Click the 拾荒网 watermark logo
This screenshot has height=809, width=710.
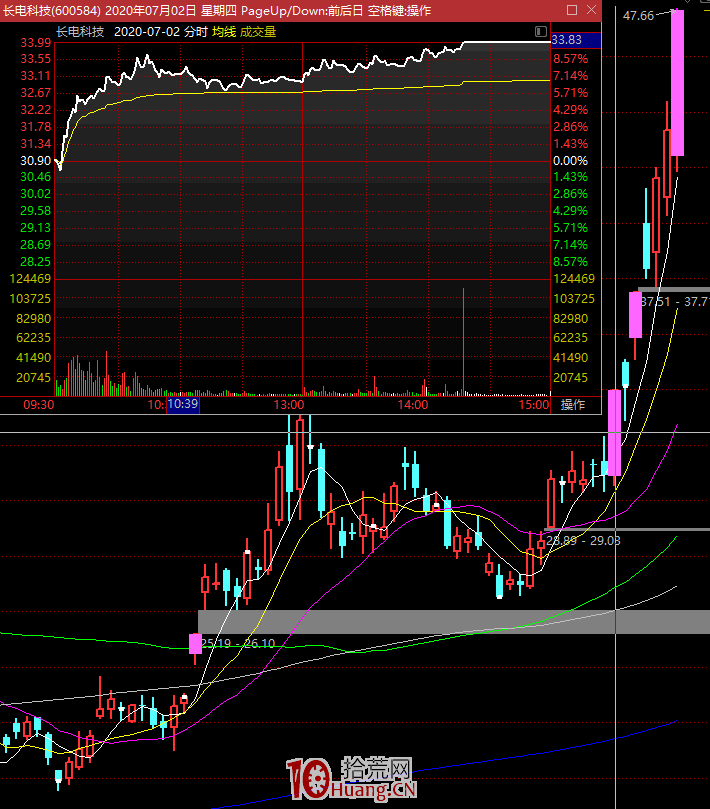(x=352, y=780)
